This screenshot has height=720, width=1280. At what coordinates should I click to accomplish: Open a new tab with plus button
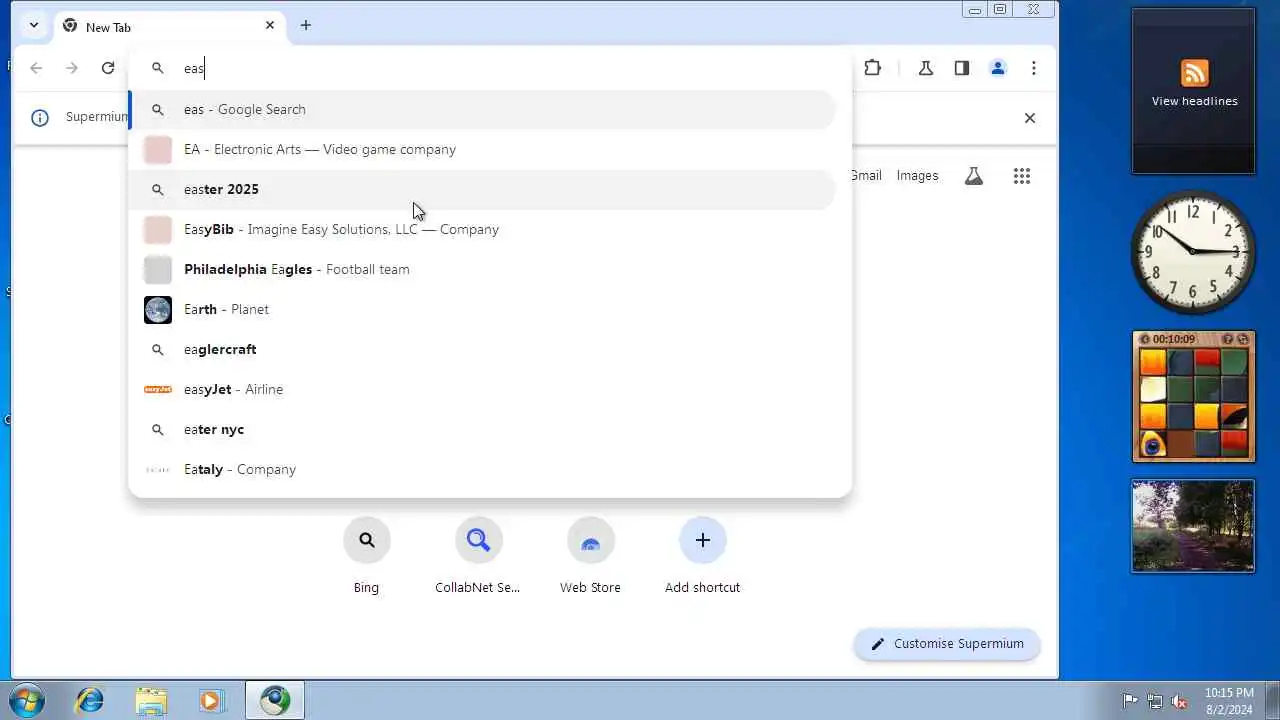(x=306, y=25)
